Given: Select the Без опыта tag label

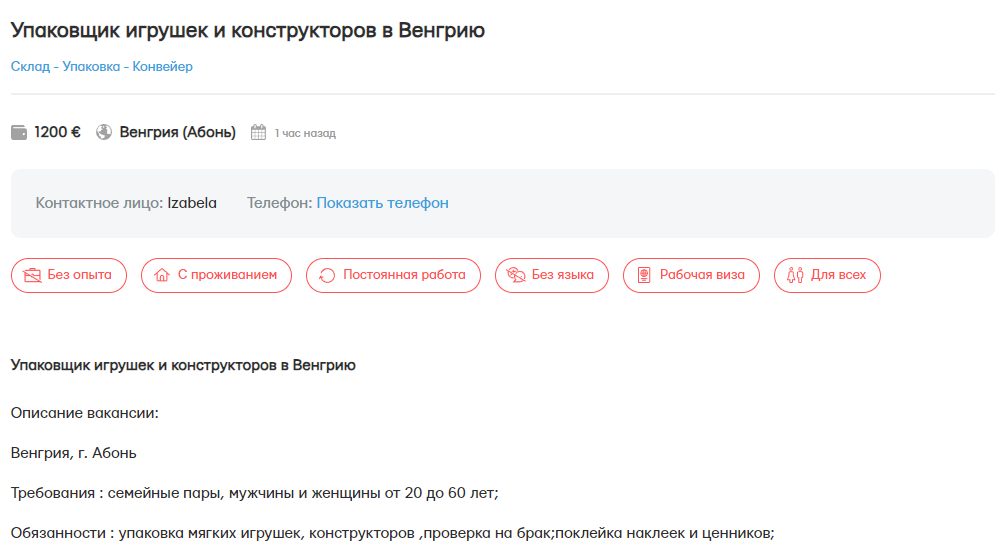Looking at the screenshot, I should (x=80, y=275).
